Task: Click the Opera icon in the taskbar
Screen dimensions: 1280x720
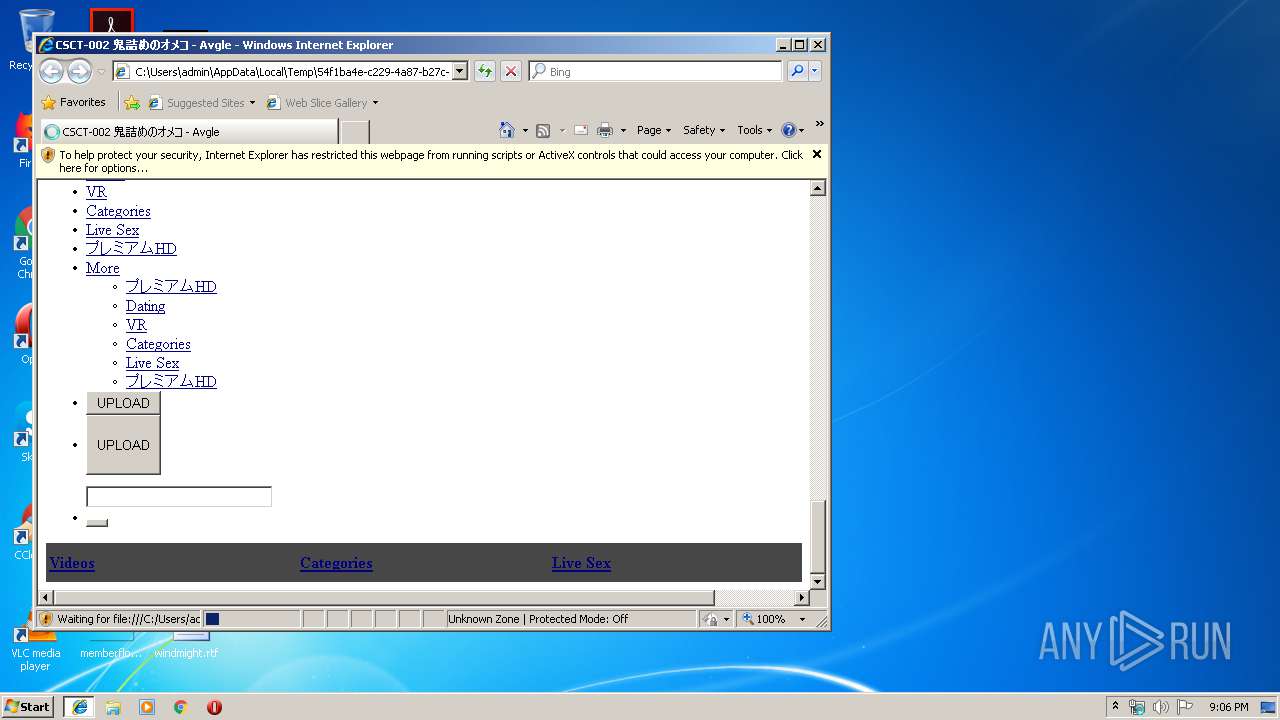Action: [214, 707]
